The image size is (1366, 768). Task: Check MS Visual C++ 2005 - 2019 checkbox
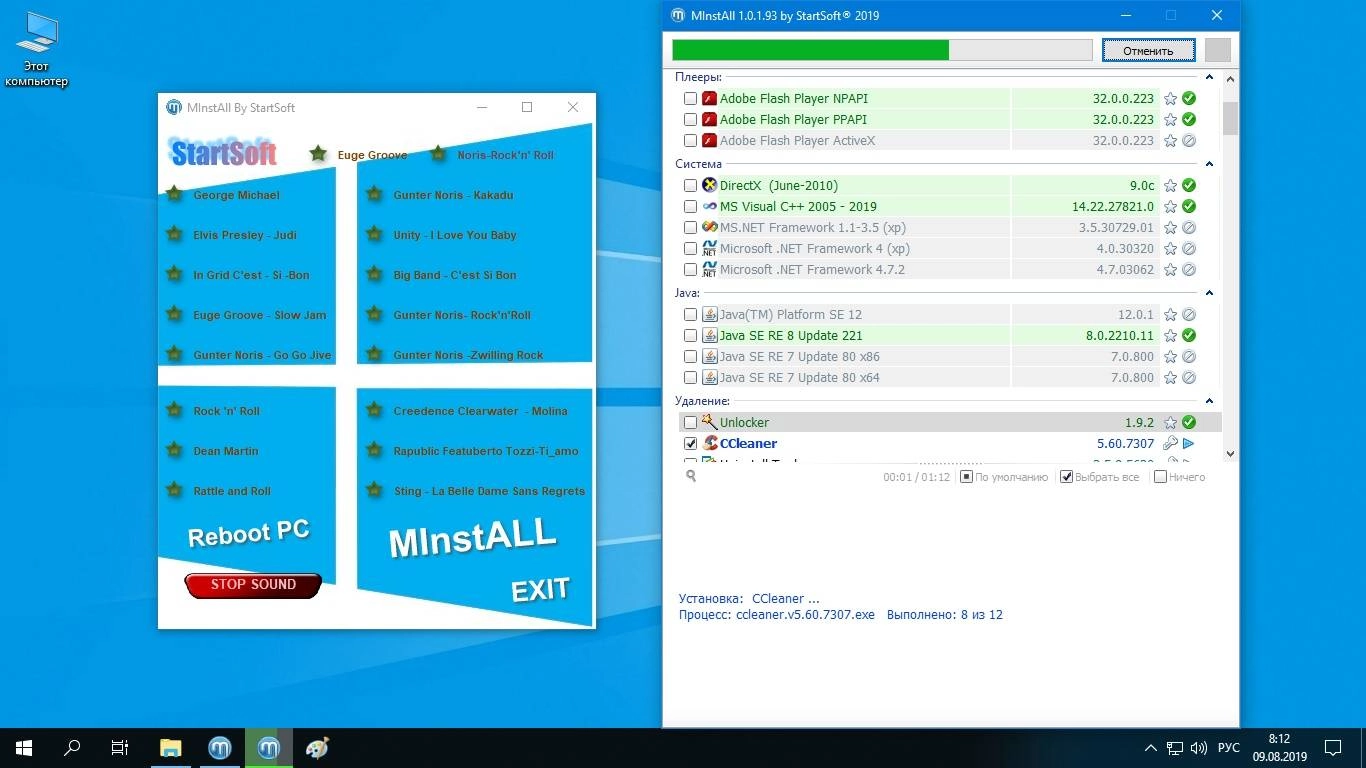[x=690, y=207]
